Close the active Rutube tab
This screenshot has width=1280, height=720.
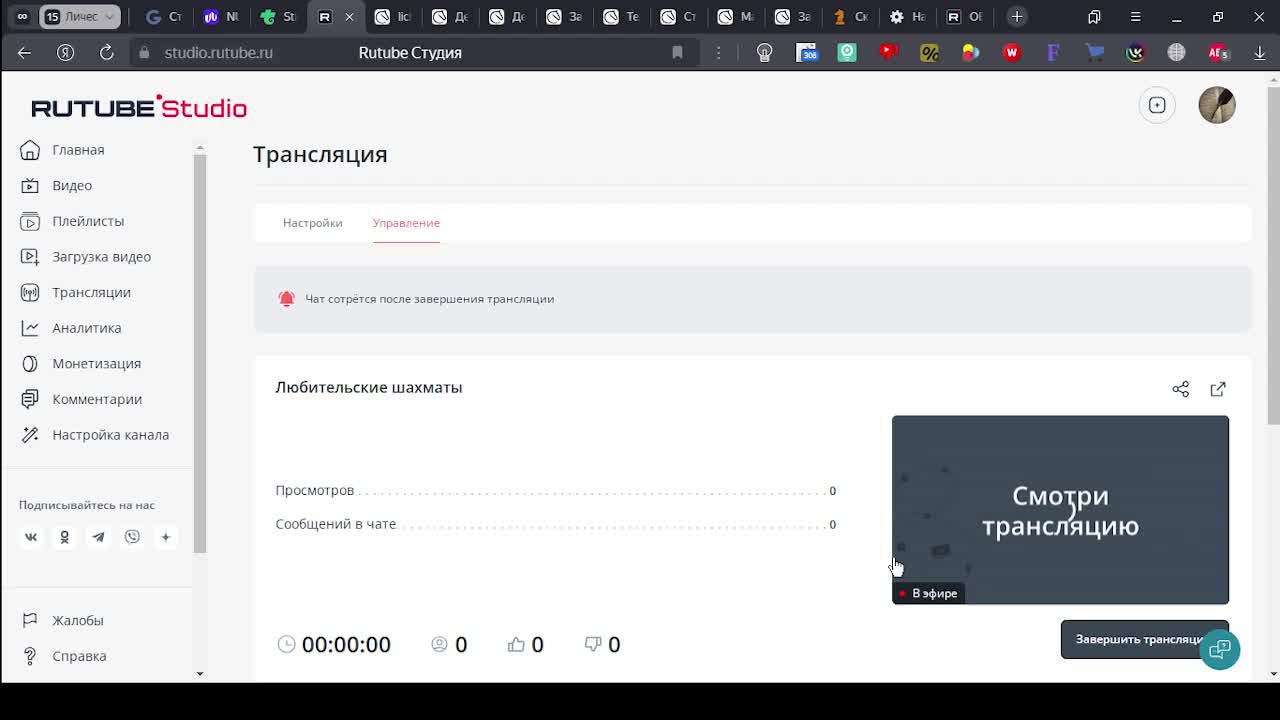pos(349,17)
